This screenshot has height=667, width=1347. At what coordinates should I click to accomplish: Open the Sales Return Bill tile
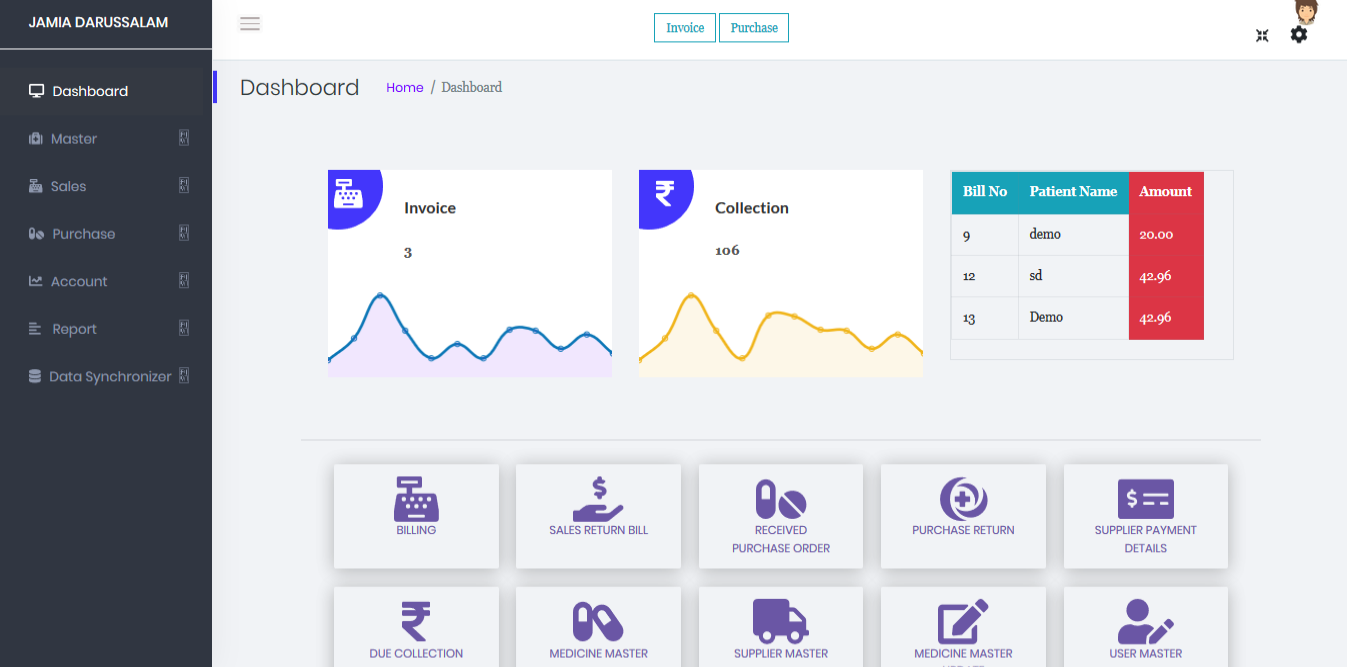[x=598, y=516]
